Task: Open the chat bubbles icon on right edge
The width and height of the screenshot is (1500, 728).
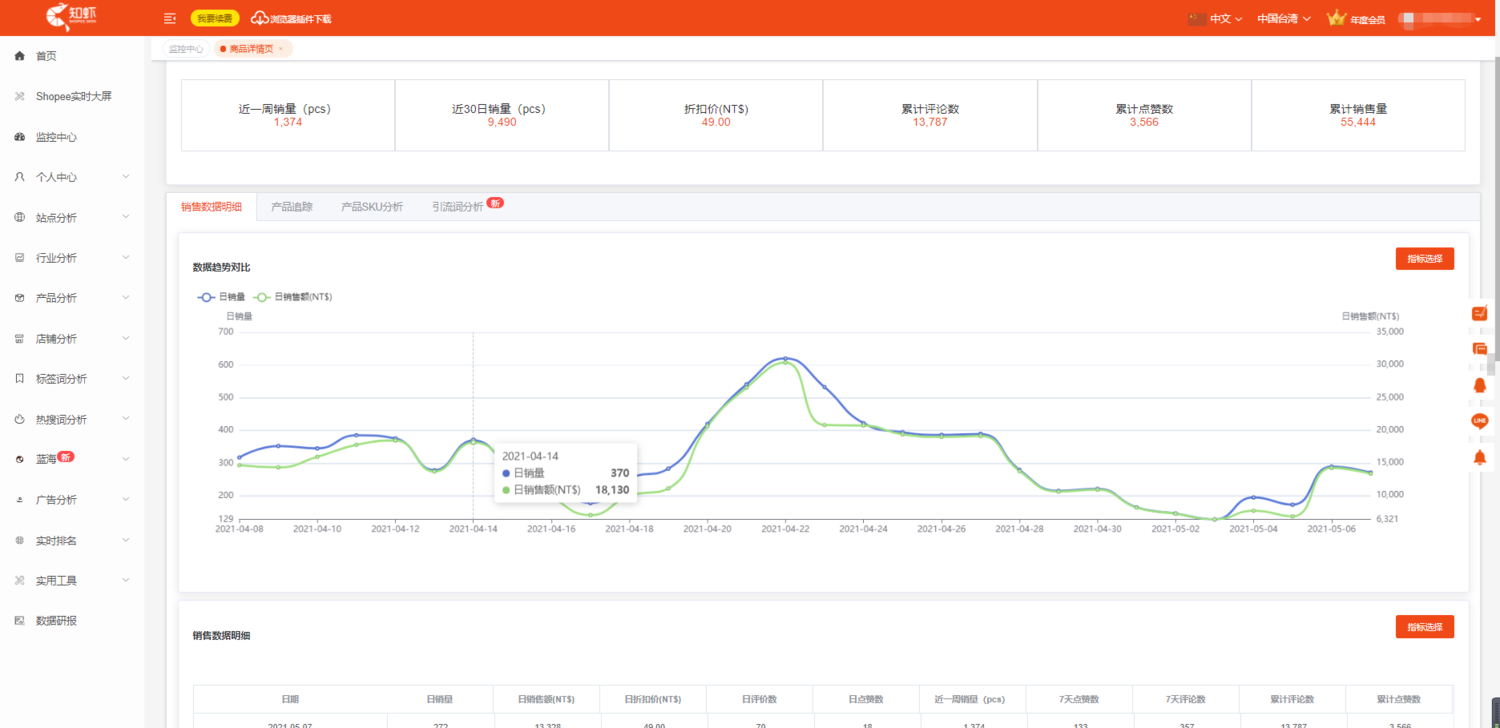Action: (x=1479, y=349)
